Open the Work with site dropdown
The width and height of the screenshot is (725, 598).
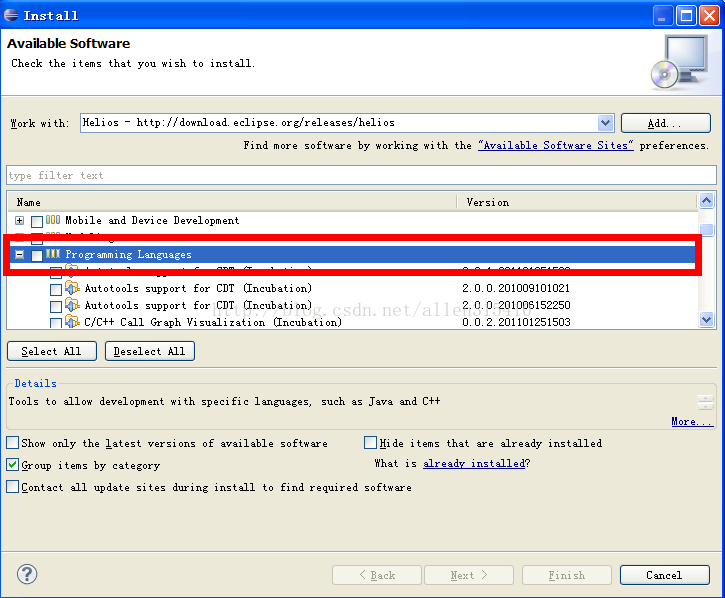point(605,123)
